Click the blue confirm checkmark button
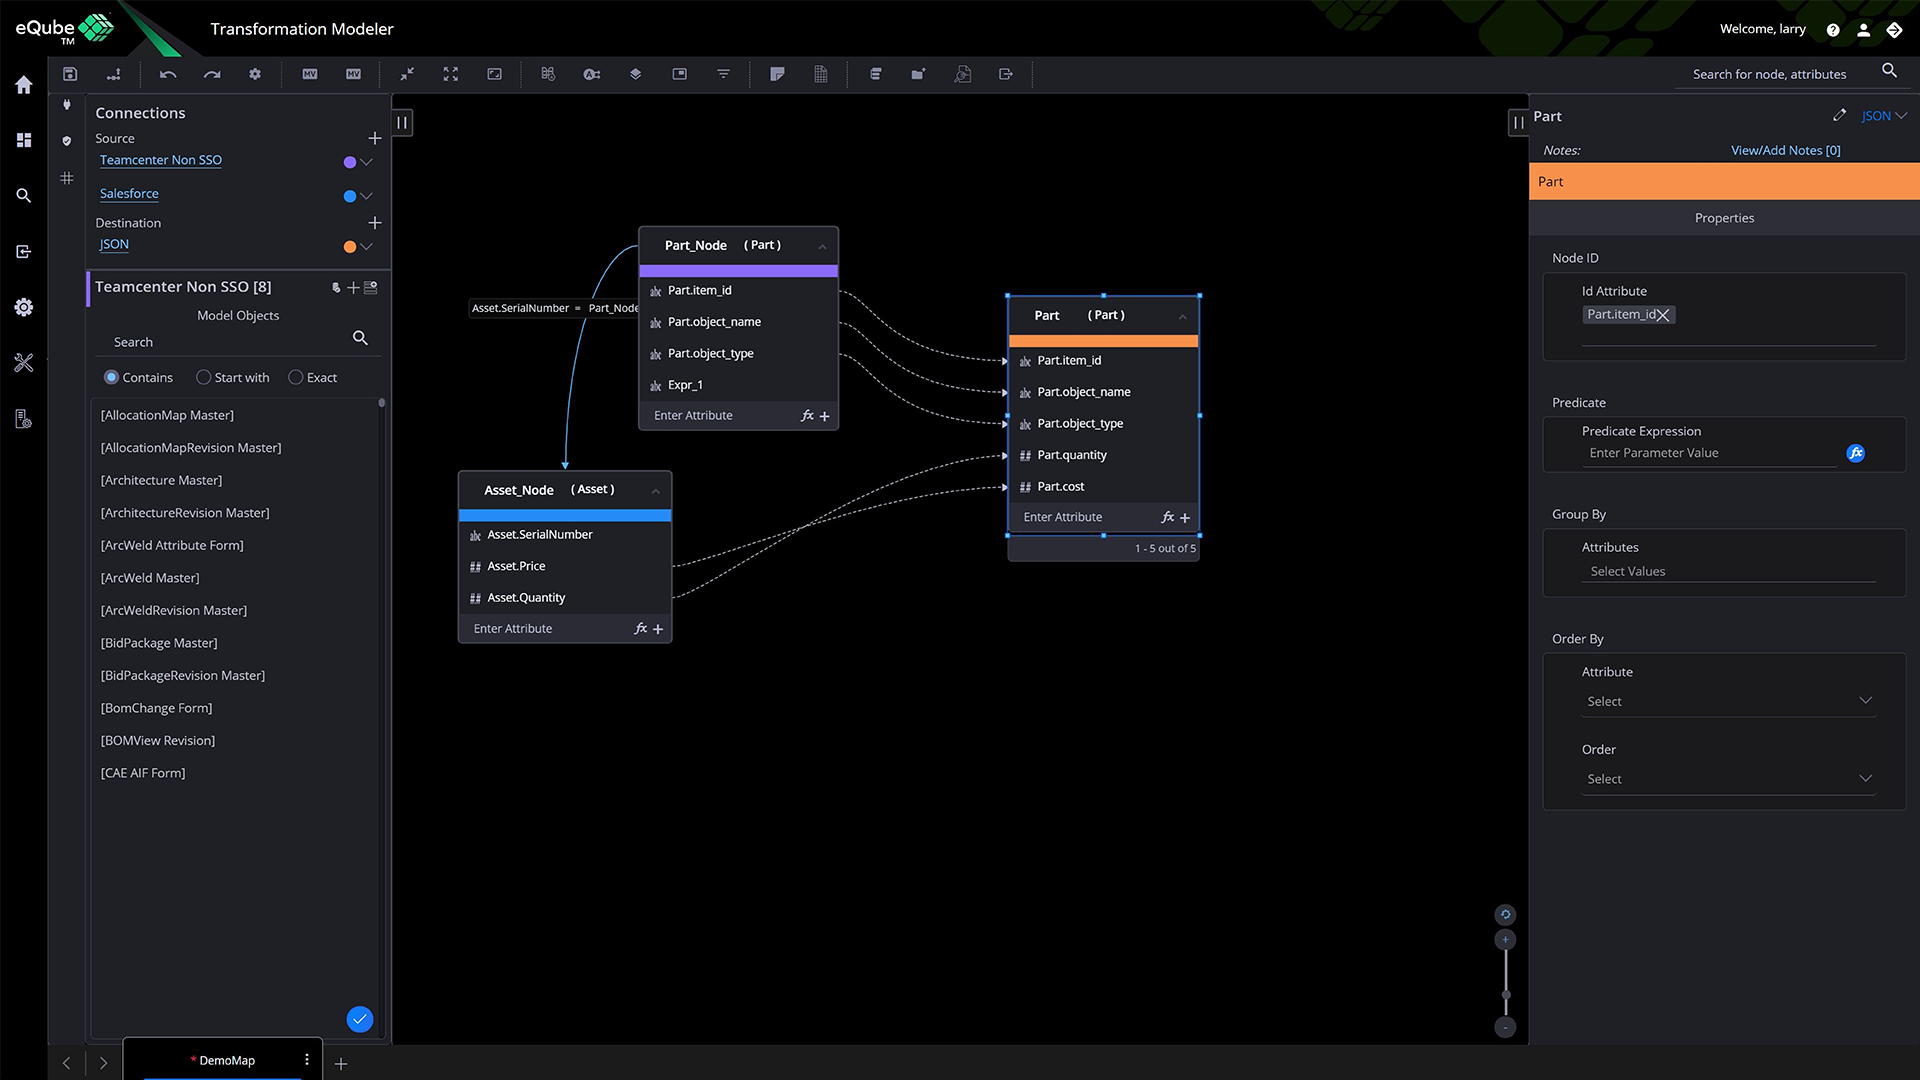 [360, 1019]
